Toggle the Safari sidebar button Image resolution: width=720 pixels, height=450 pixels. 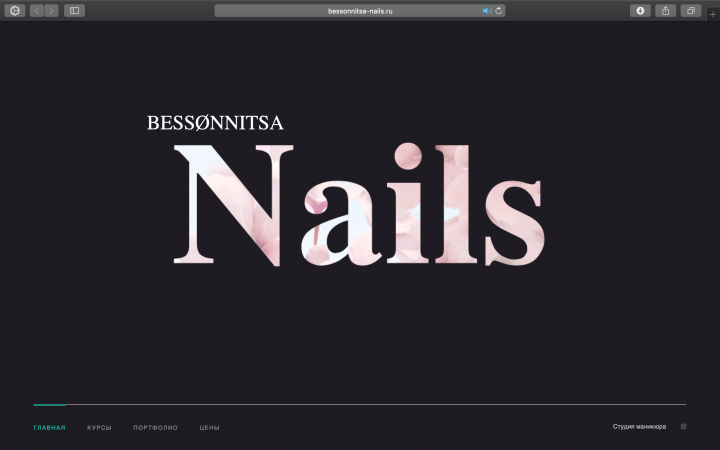74,11
